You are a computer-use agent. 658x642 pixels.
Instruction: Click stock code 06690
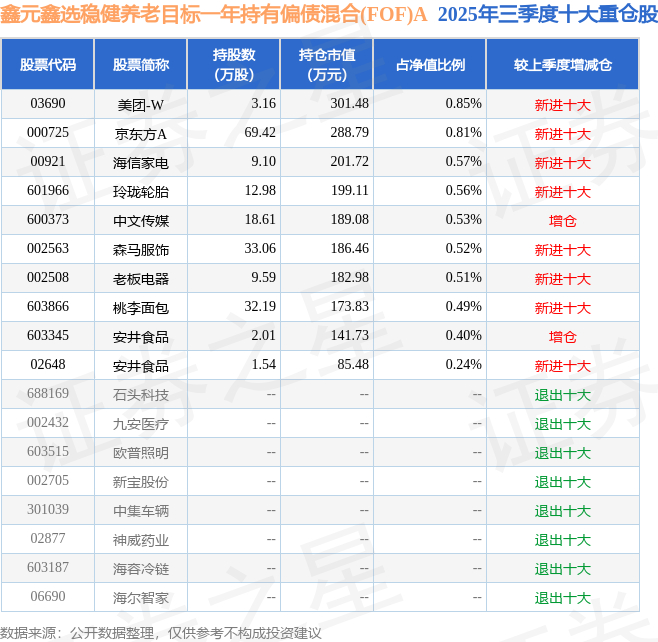(x=48, y=596)
